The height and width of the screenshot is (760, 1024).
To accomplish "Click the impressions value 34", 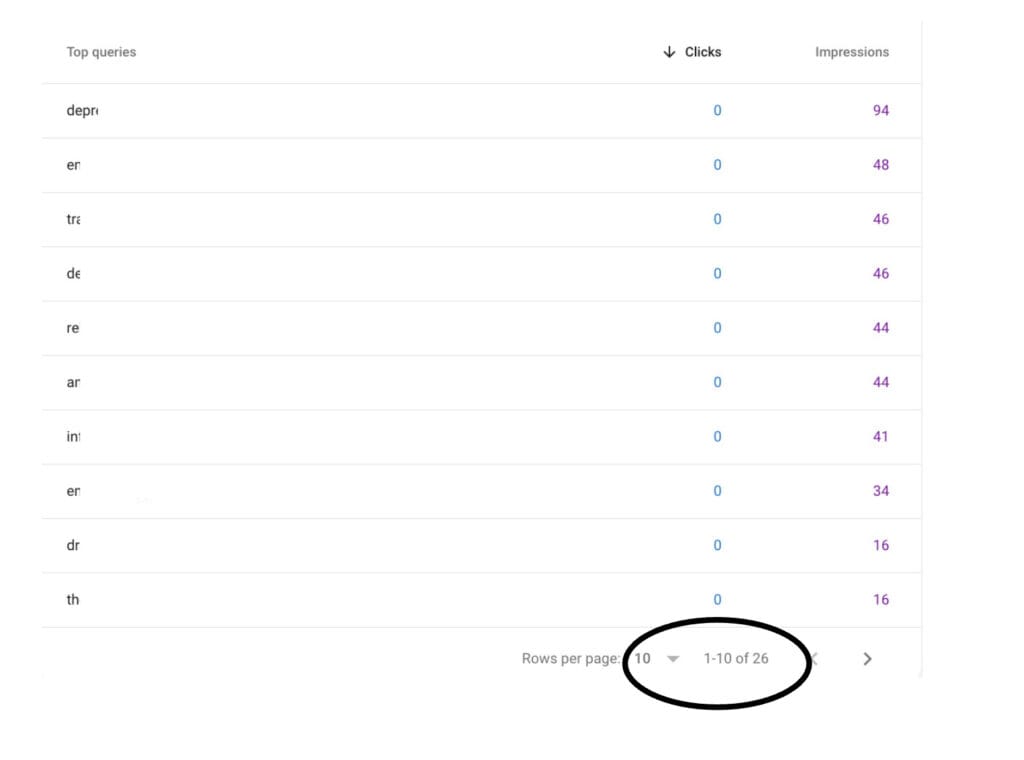I will [880, 491].
